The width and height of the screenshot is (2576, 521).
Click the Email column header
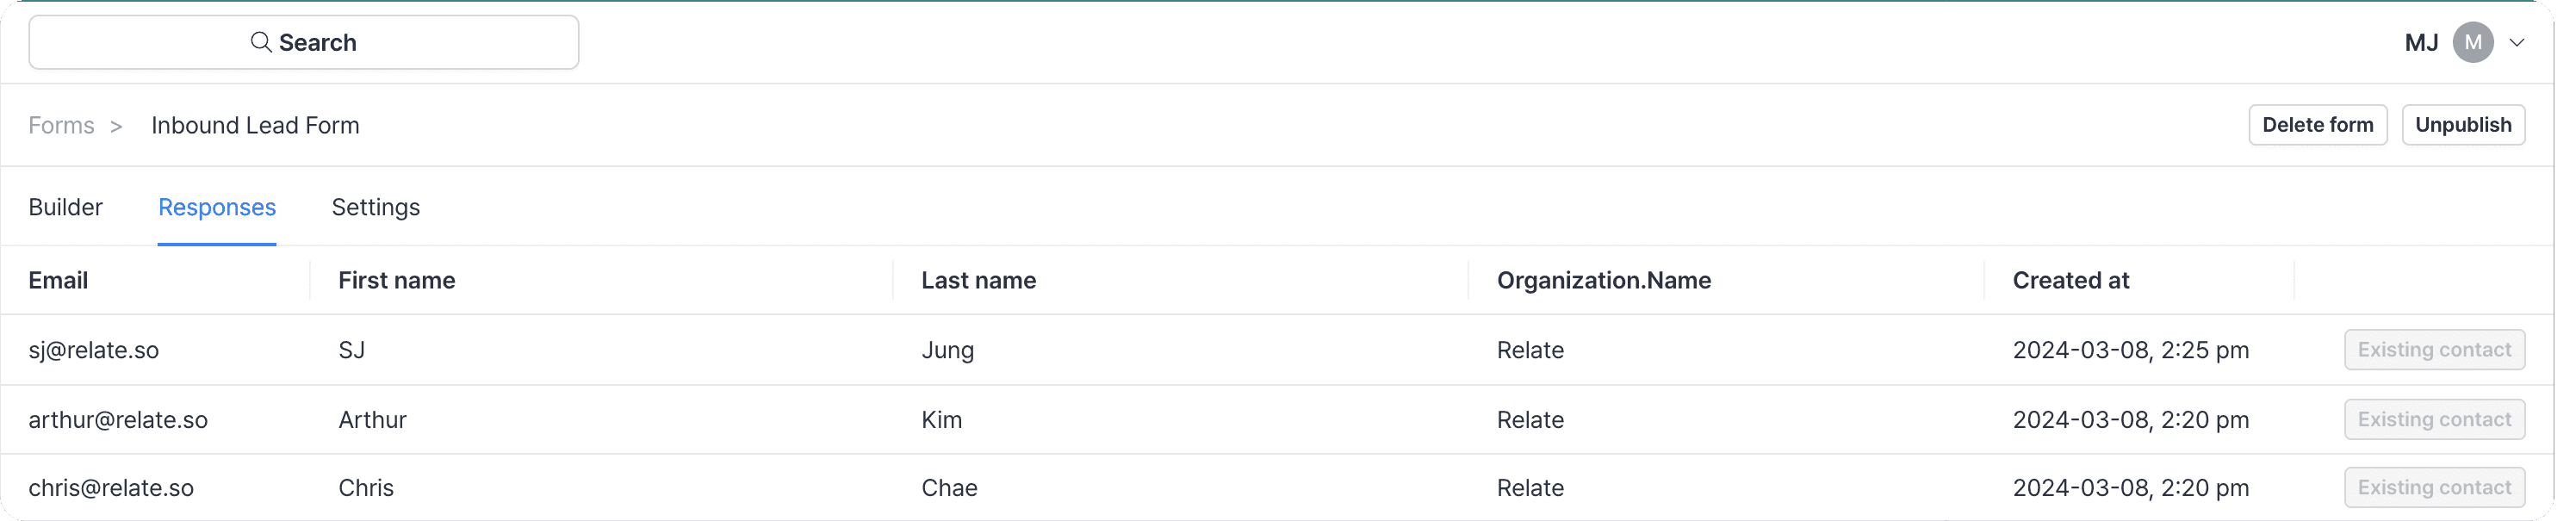coord(58,280)
